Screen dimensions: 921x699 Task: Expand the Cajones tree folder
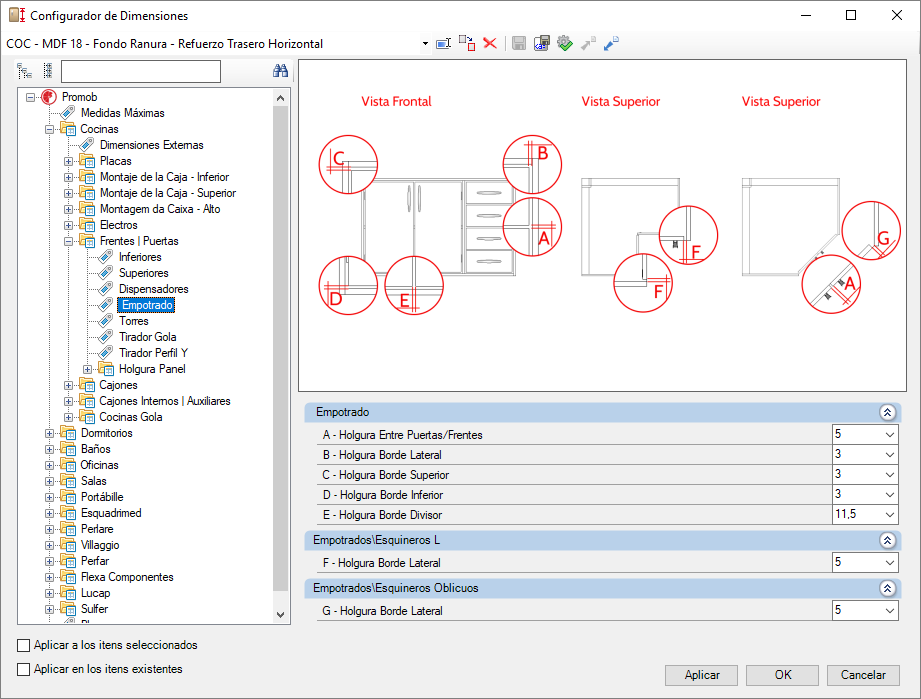(69, 386)
